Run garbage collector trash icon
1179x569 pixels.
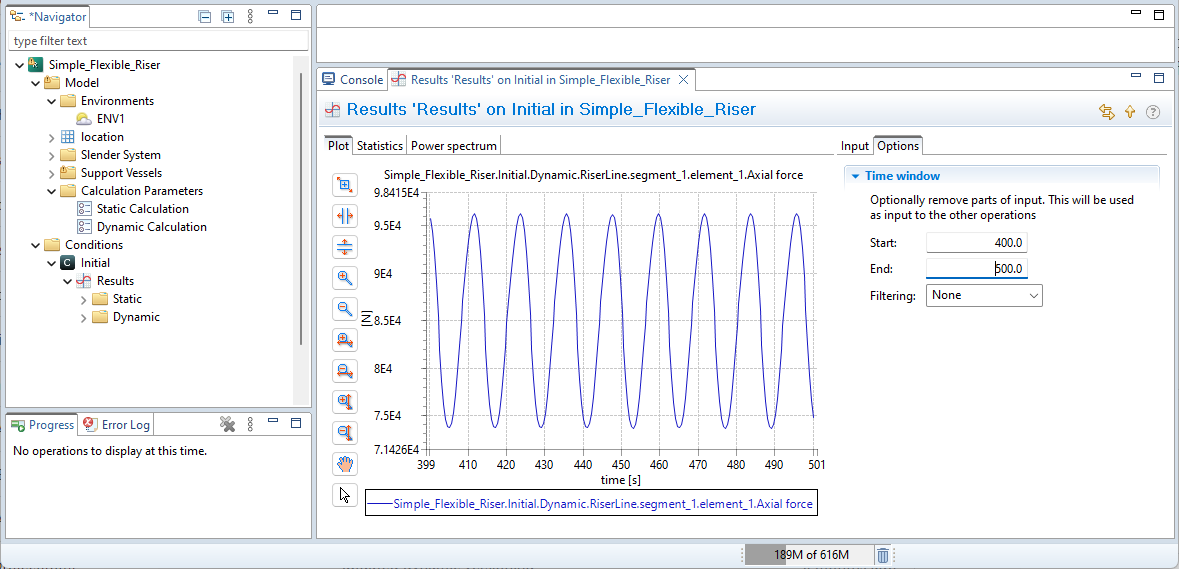883,555
